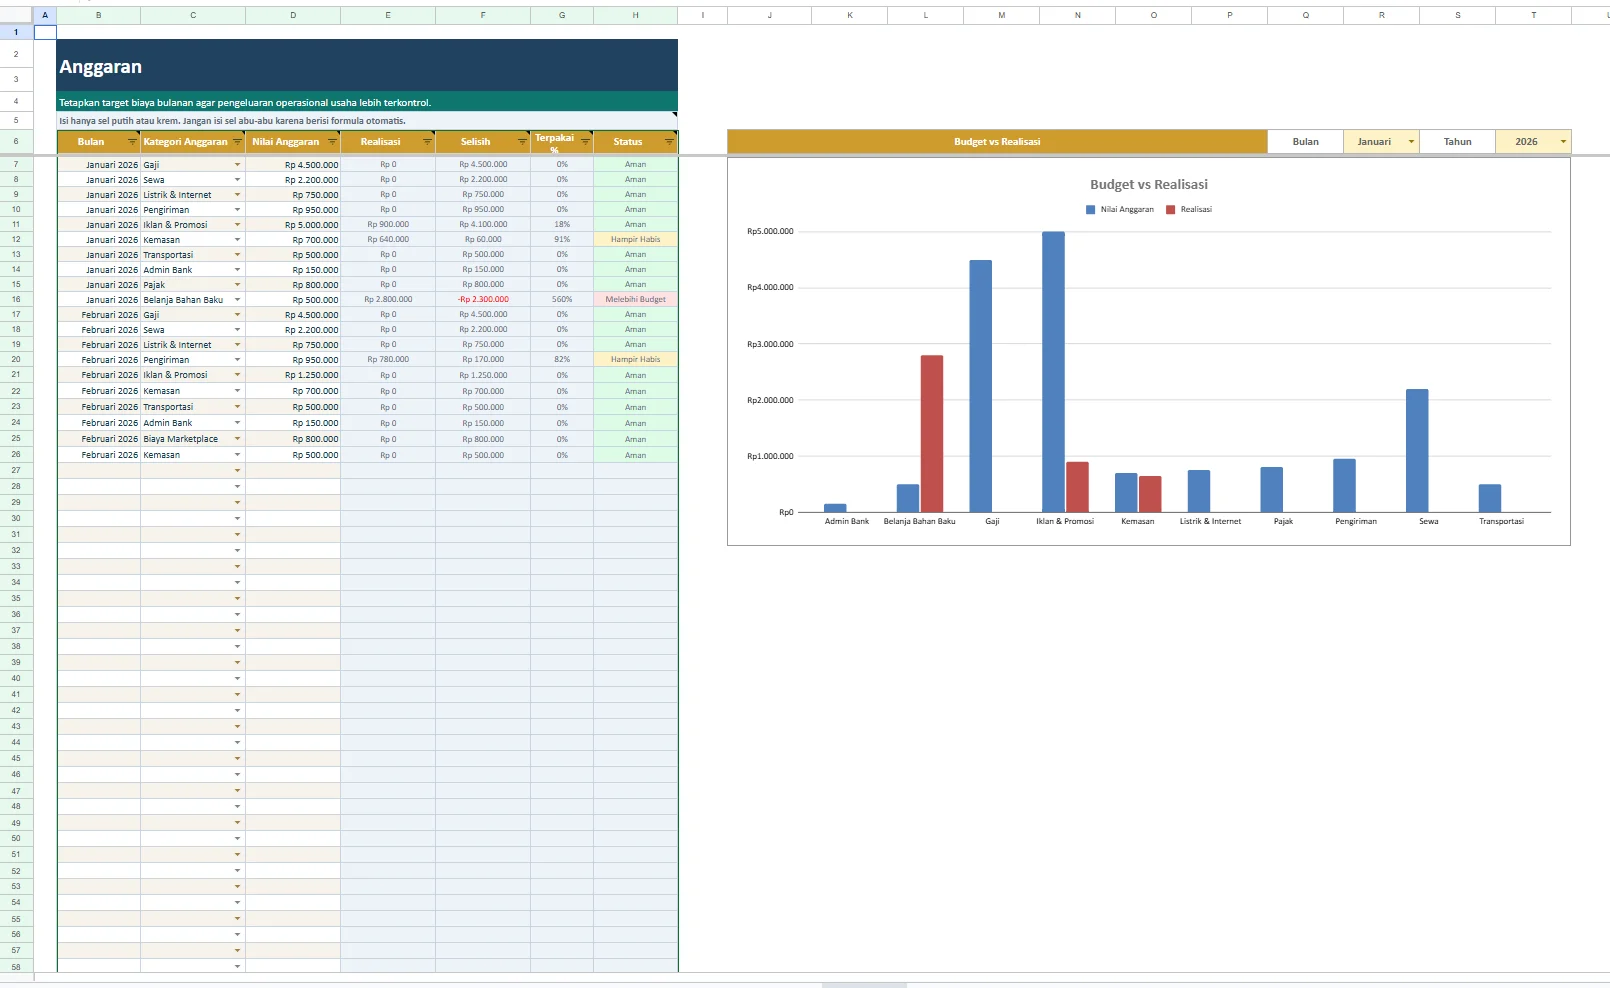Select the '-Rp 2.300.000' Selisih cell
Screen dimensions: 1610x988
point(483,299)
